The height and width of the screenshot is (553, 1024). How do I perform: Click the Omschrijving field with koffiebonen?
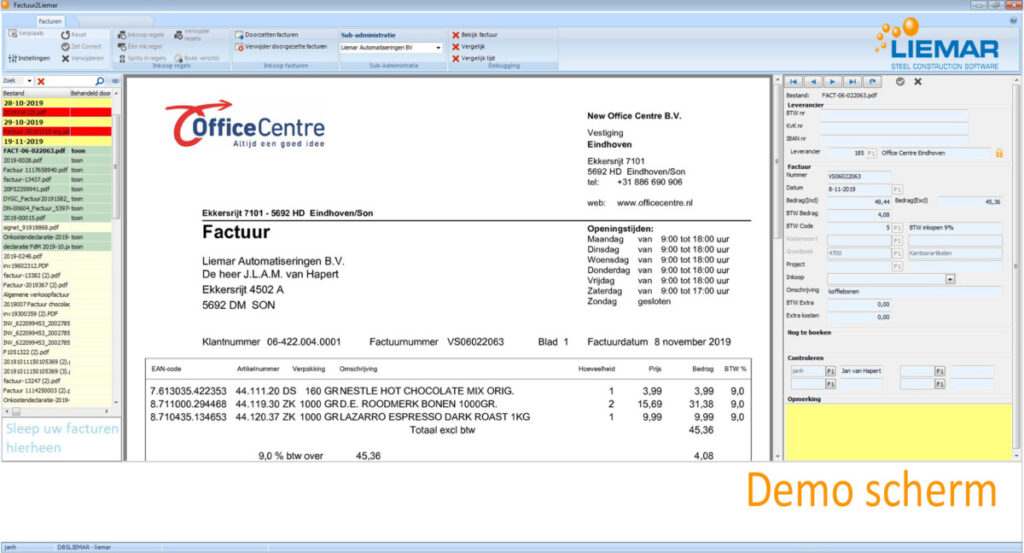tap(914, 291)
